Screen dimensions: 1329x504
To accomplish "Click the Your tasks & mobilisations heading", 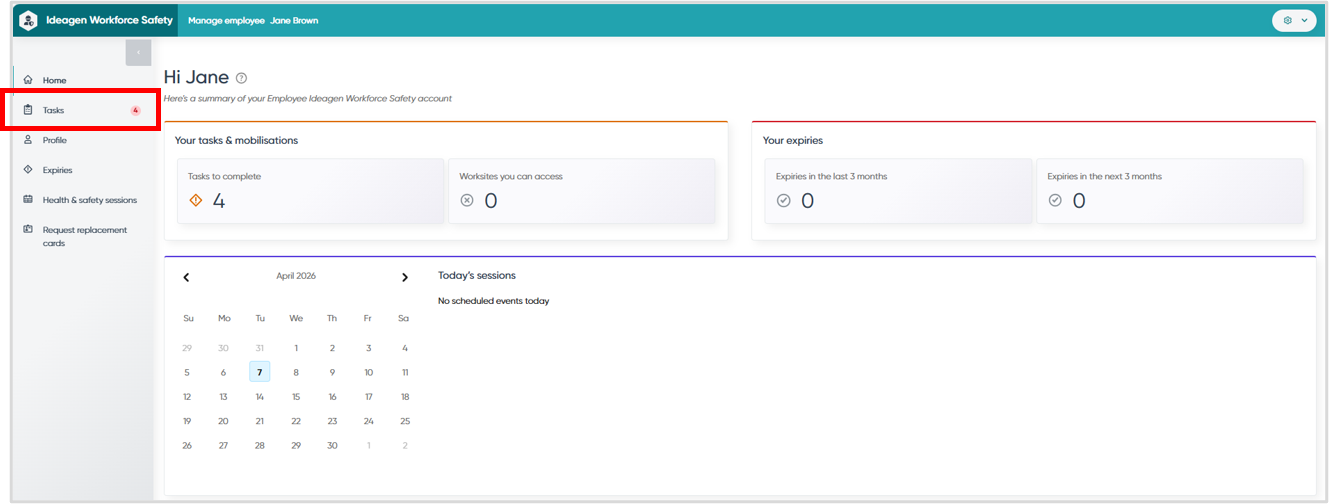I will click(236, 140).
